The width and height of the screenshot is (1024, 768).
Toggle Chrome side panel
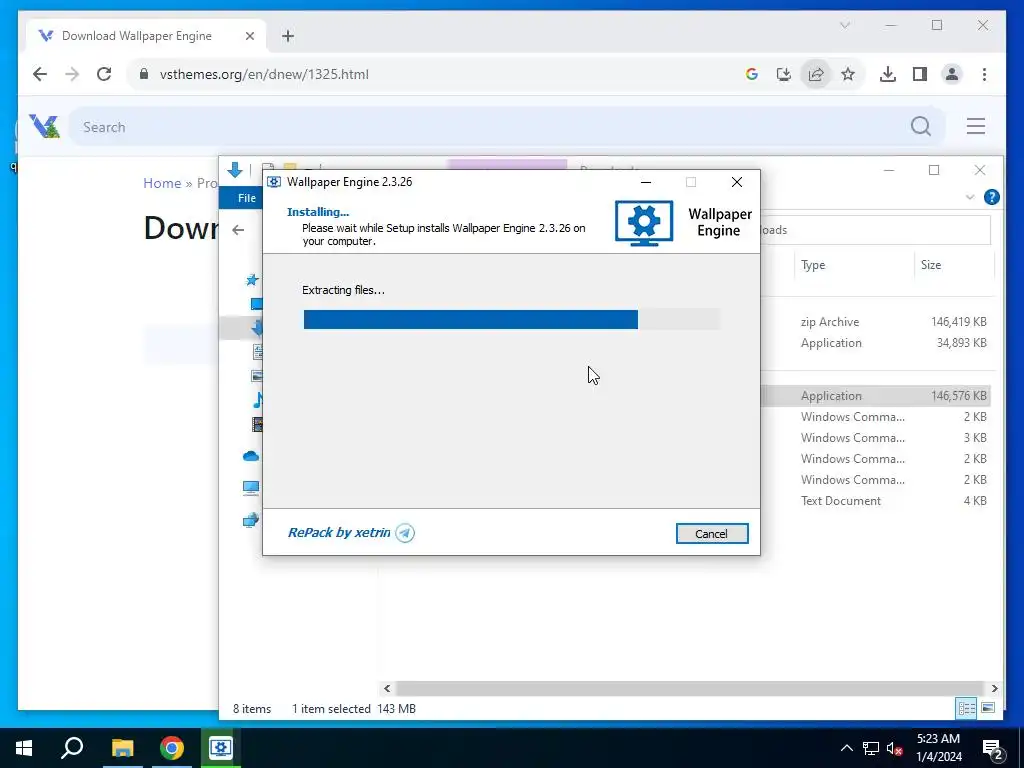pos(920,74)
